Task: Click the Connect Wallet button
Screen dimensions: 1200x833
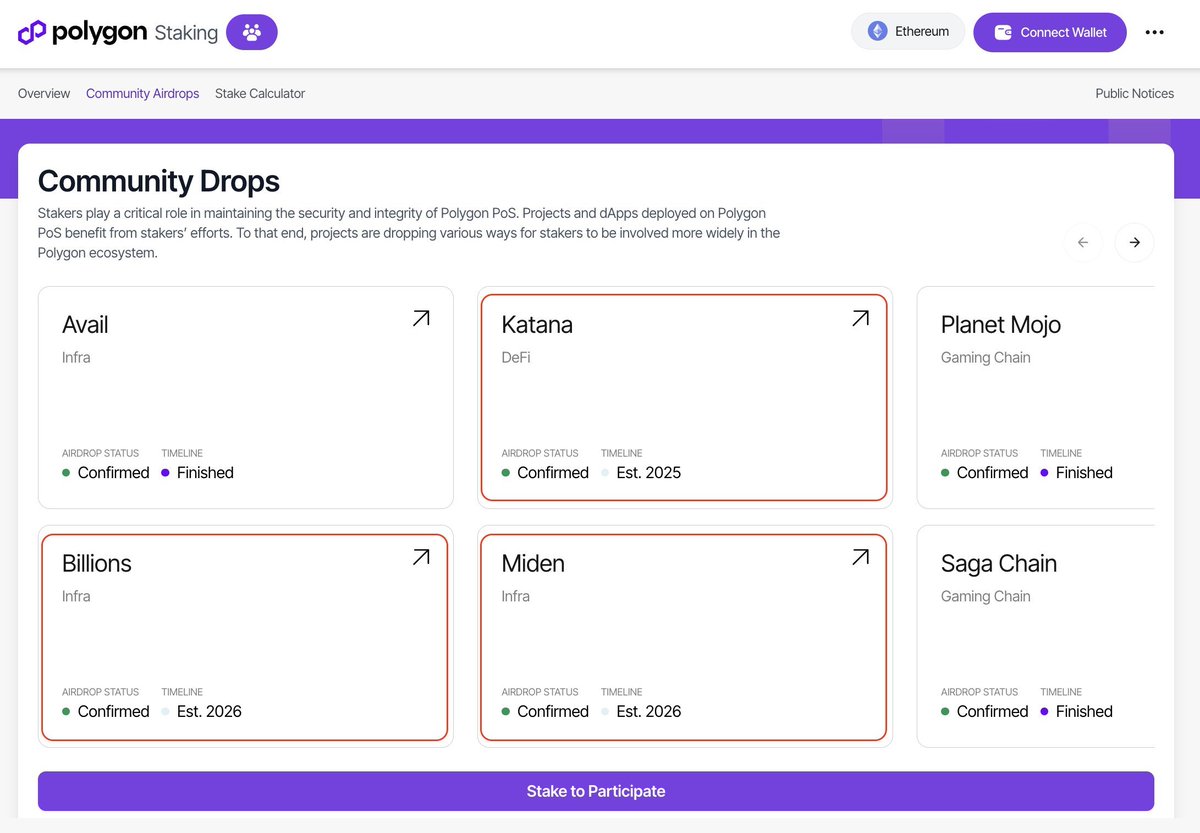Action: pyautogui.click(x=1050, y=32)
